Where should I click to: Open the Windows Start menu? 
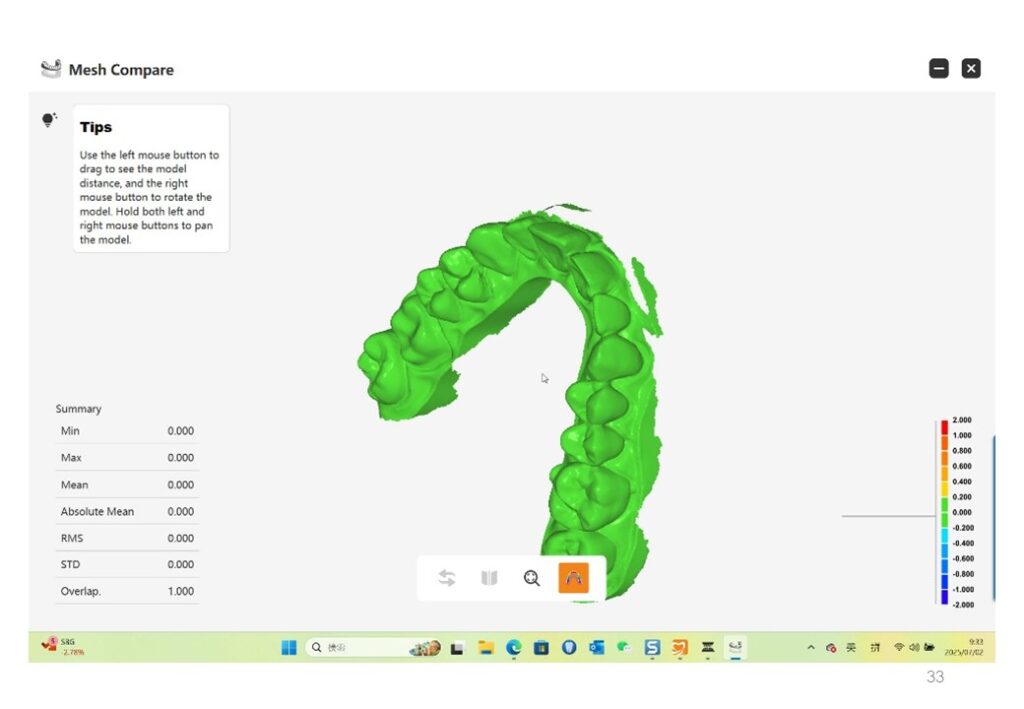[x=288, y=647]
